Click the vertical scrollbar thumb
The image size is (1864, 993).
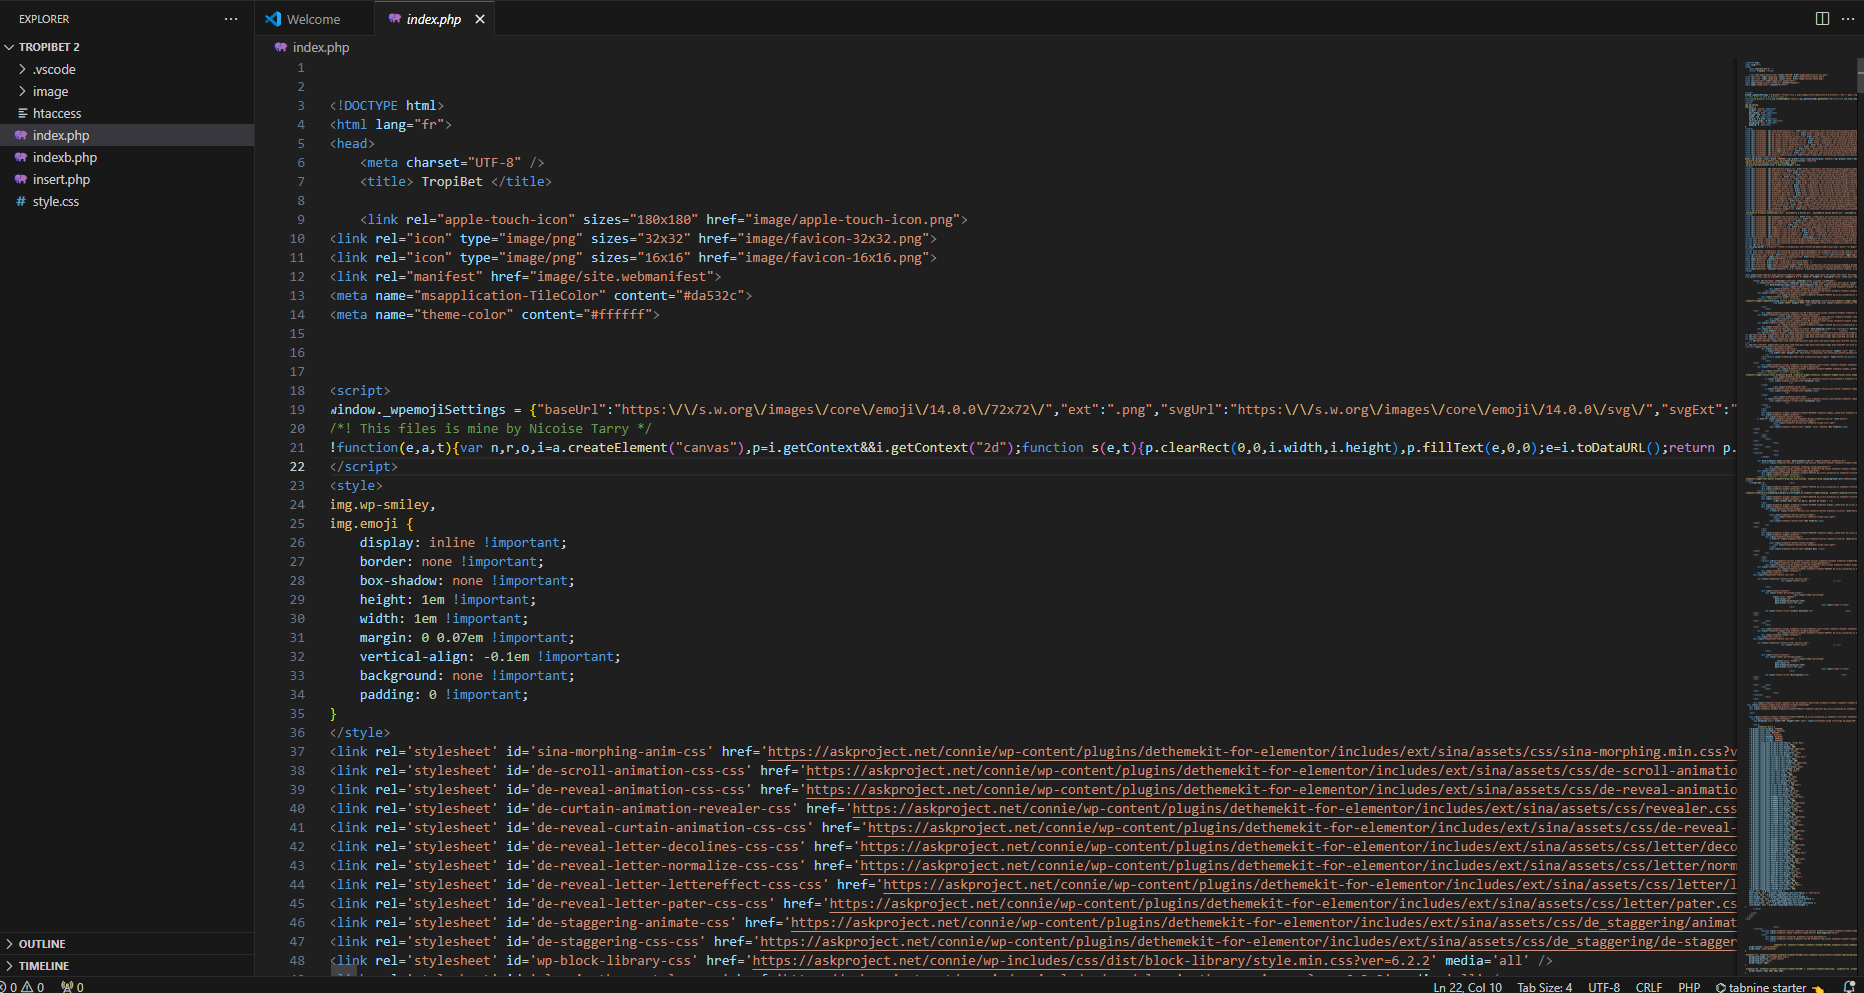1860,75
